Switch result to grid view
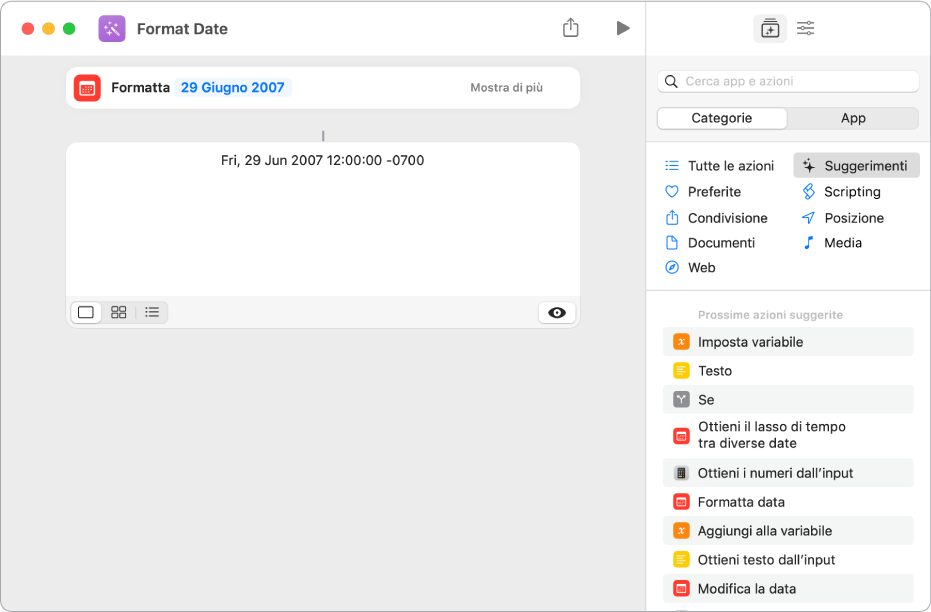Screen dimensions: 931x612 coord(119,312)
